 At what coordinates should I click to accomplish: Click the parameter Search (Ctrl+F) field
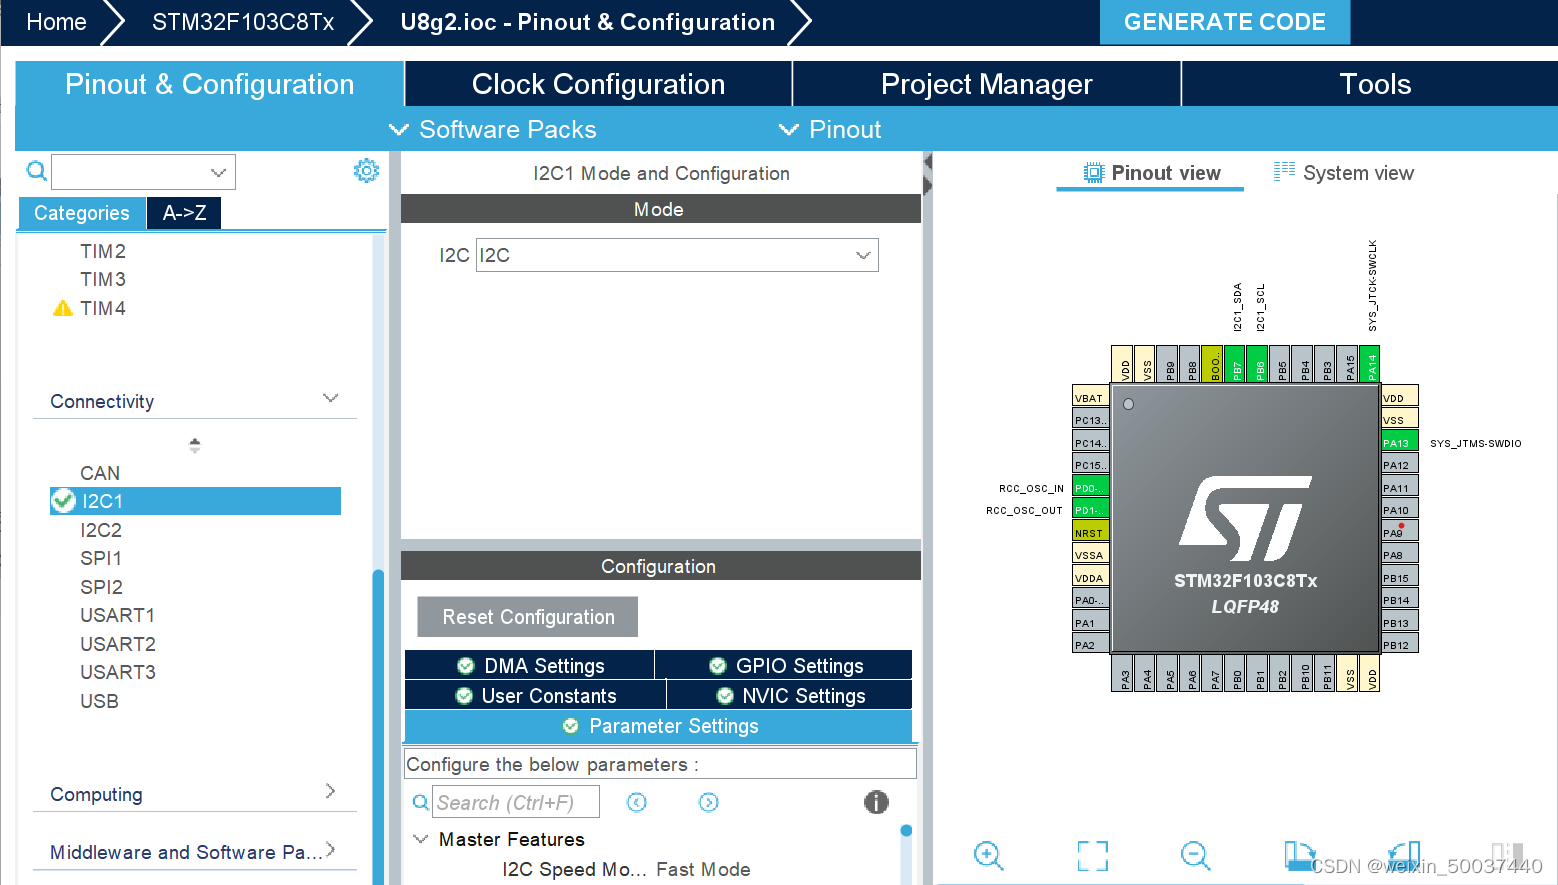(x=516, y=802)
